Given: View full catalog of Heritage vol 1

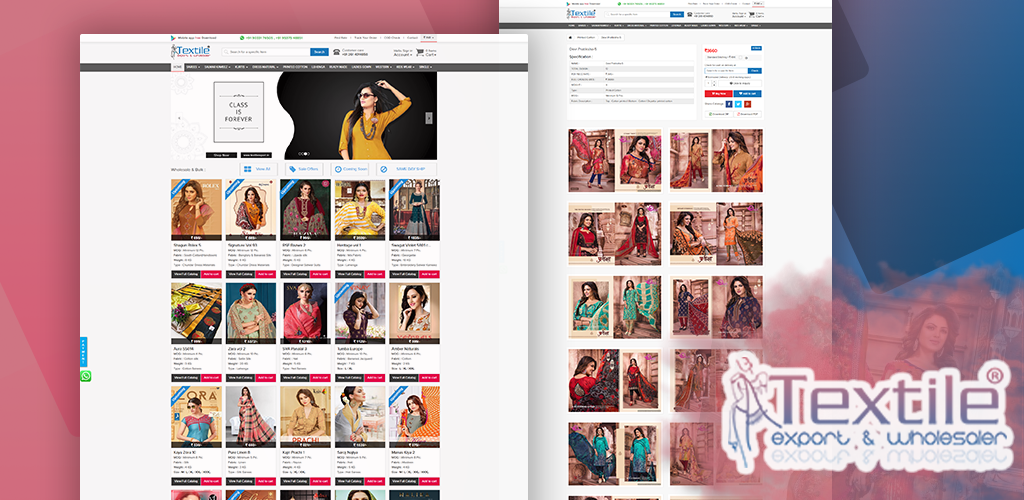Looking at the screenshot, I should click(x=349, y=274).
